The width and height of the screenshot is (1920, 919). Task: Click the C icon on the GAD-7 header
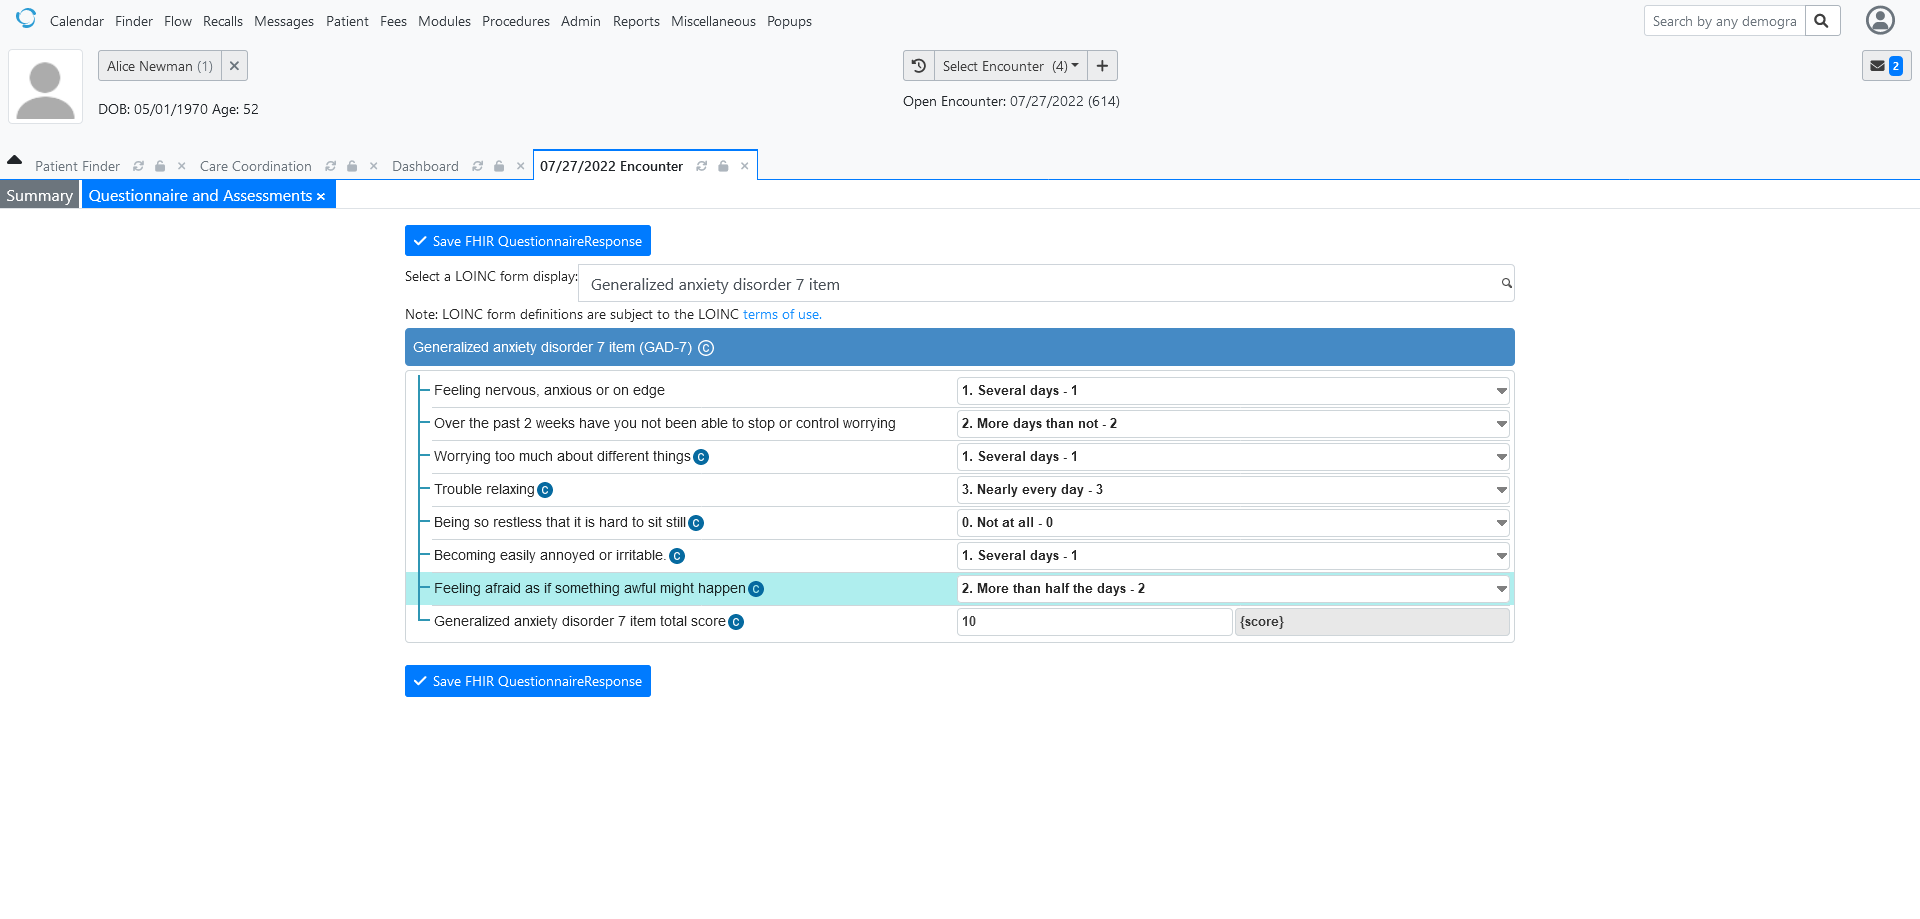point(707,347)
